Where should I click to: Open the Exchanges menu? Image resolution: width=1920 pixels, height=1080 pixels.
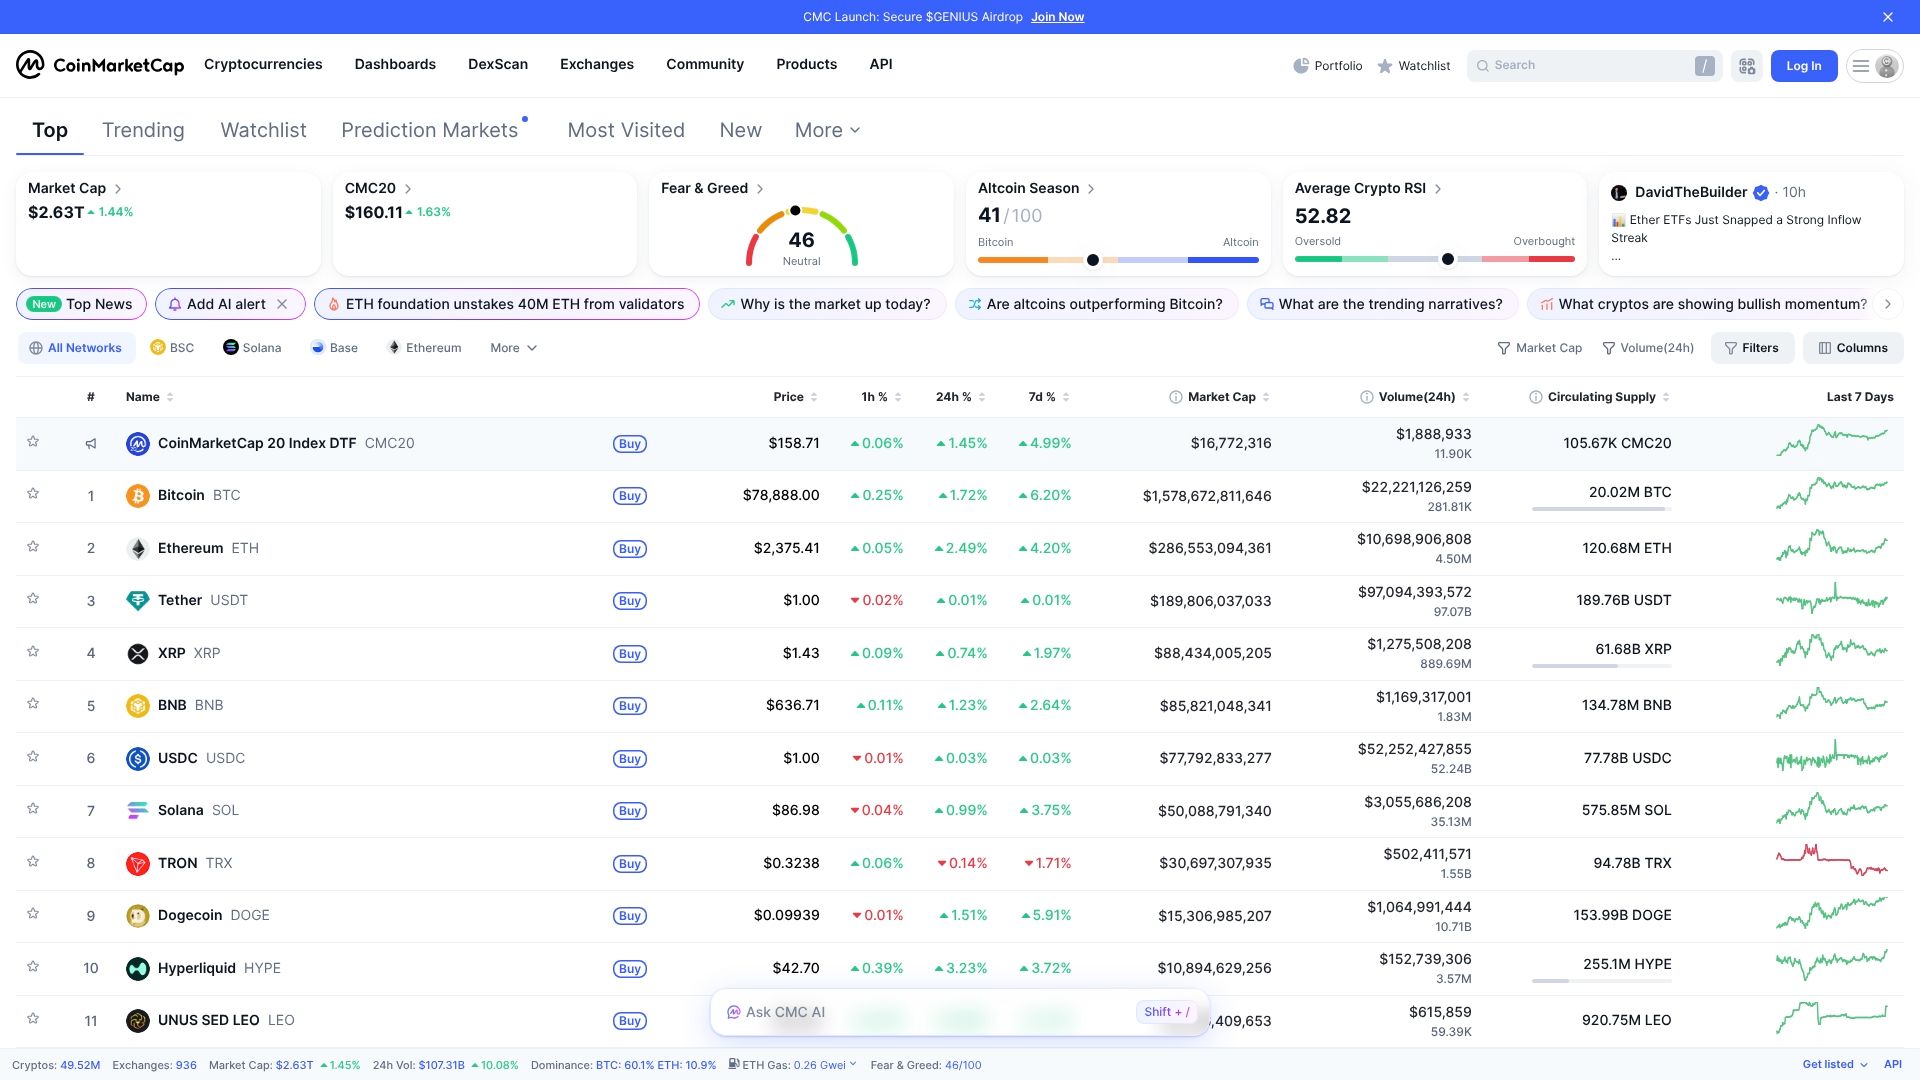(x=597, y=65)
